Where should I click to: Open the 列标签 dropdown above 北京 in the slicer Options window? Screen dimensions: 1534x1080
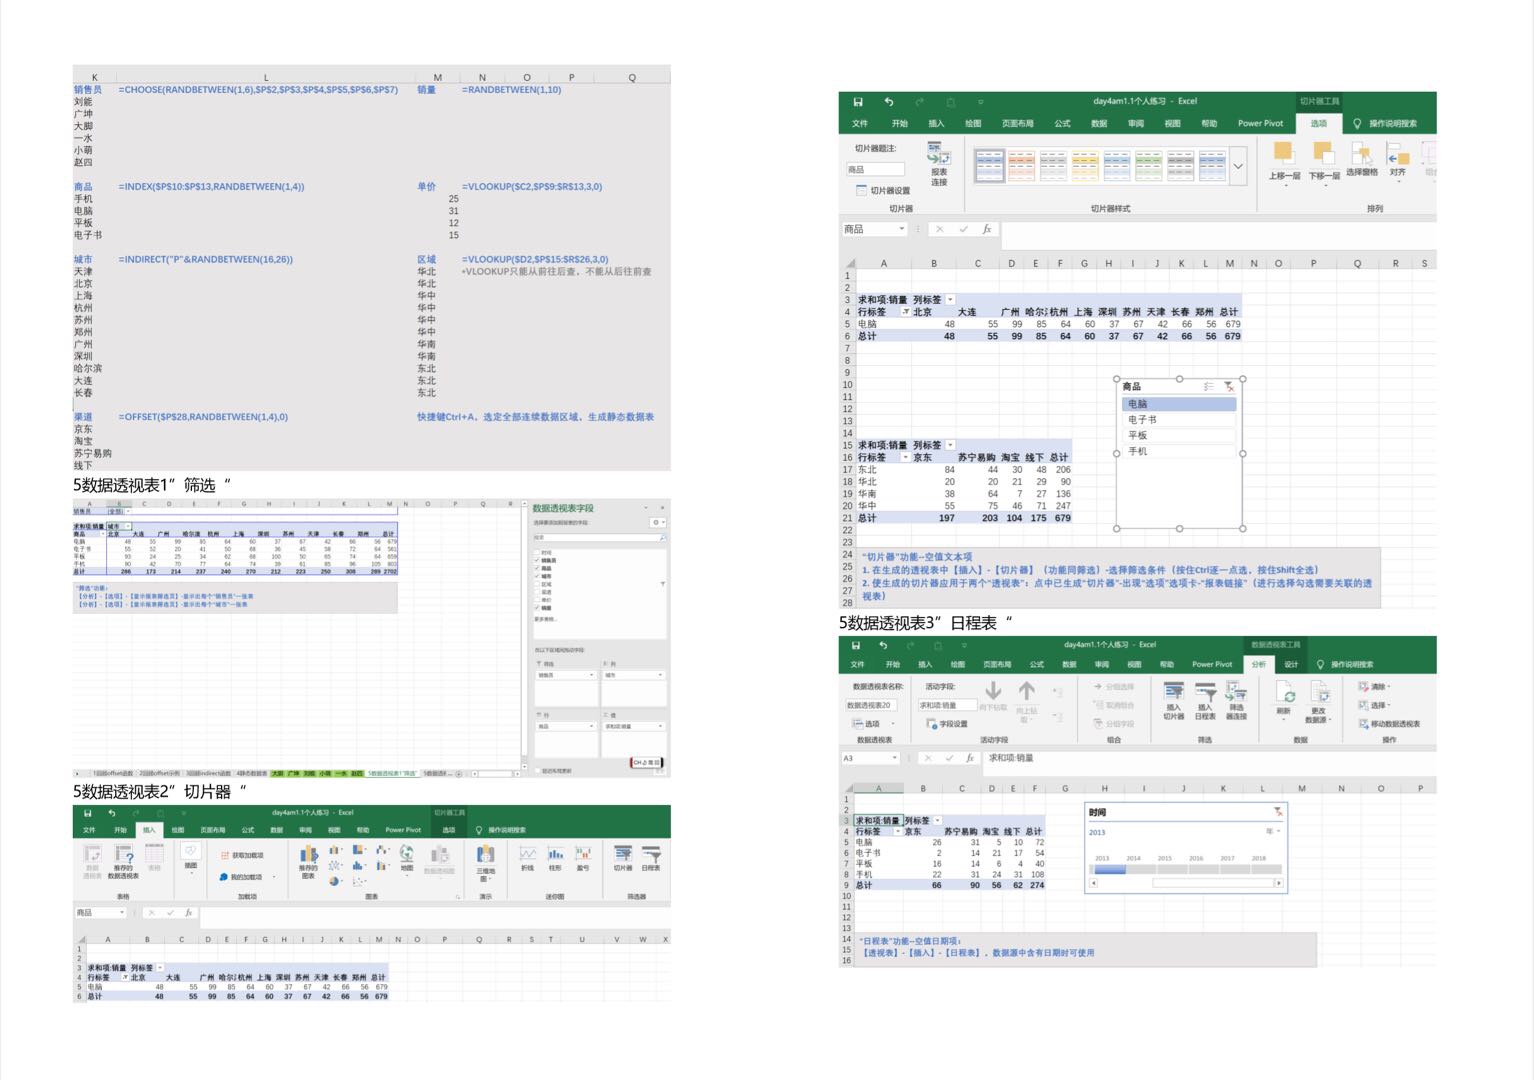point(950,300)
